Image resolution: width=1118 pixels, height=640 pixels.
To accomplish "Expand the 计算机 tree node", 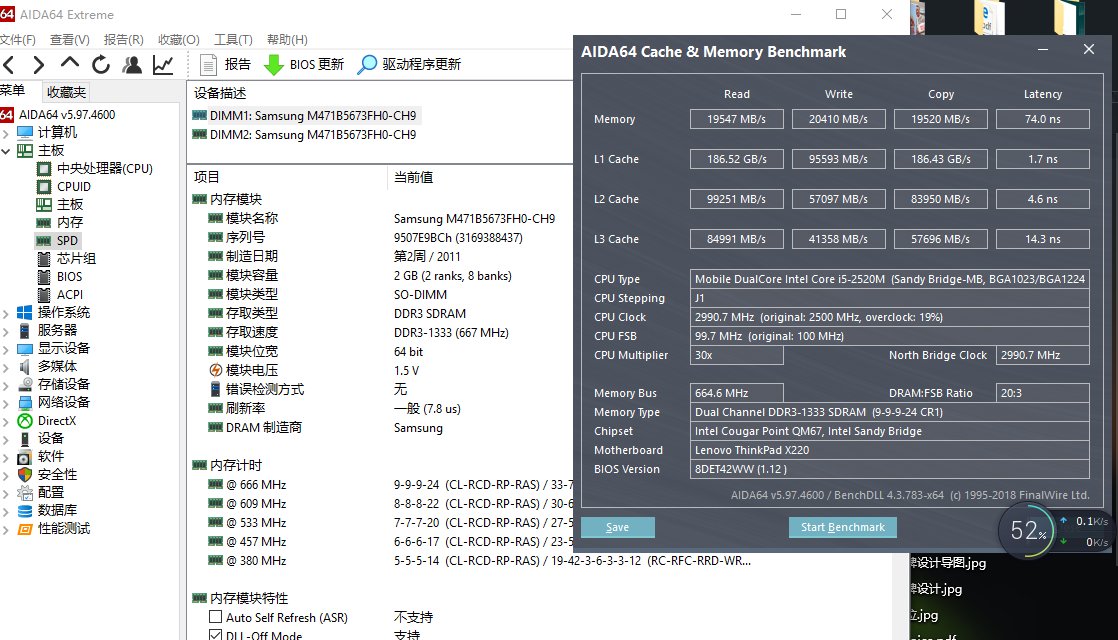I will click(x=6, y=133).
